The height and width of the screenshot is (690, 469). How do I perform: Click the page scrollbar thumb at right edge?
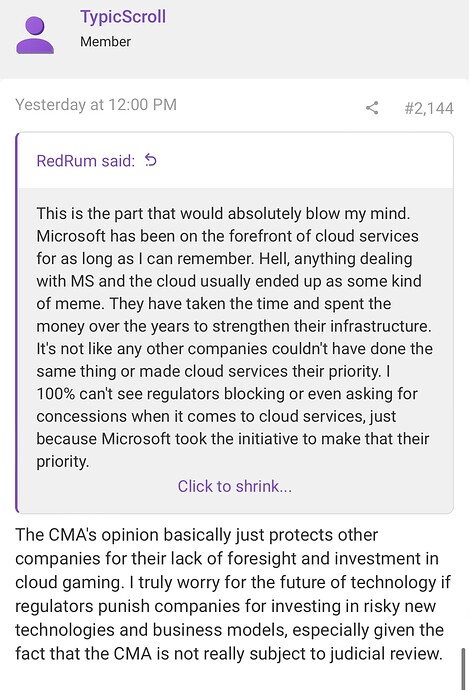pos(463,668)
